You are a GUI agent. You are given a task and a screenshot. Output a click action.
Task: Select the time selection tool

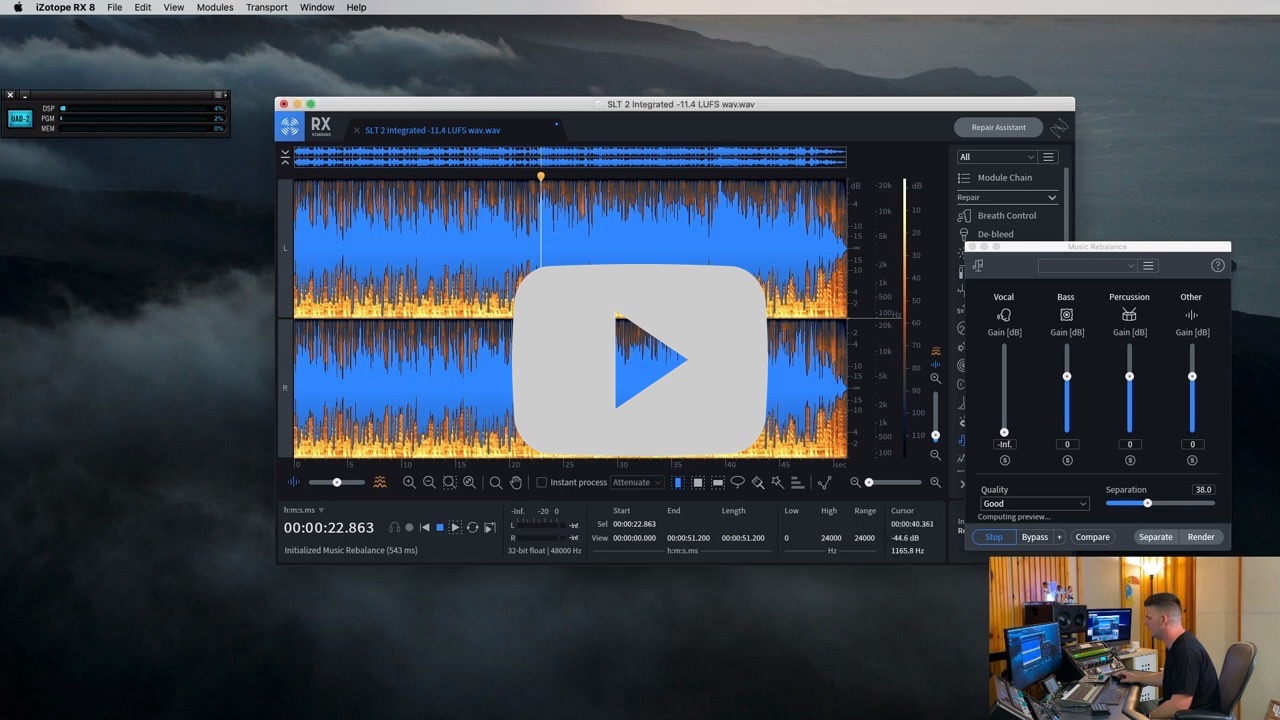coord(678,482)
